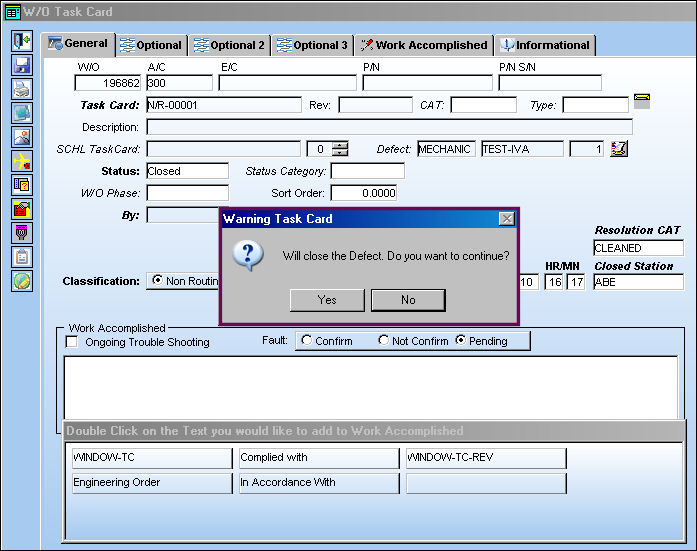
Task: Click the A/C field showing 300
Action: 180,83
